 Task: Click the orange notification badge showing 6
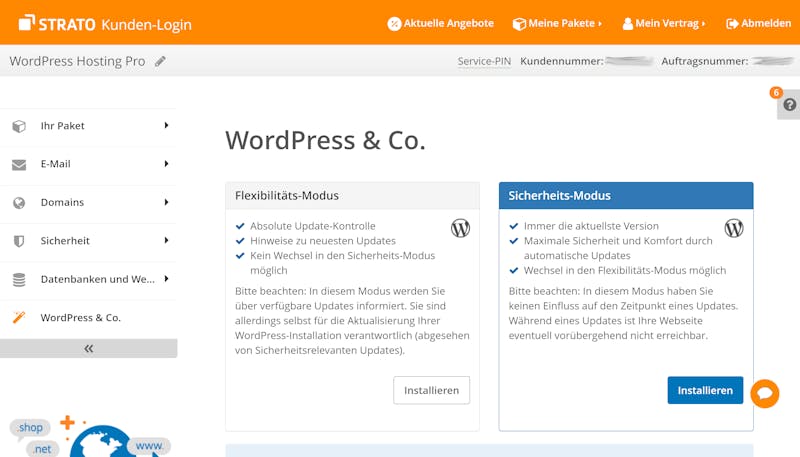(x=776, y=92)
